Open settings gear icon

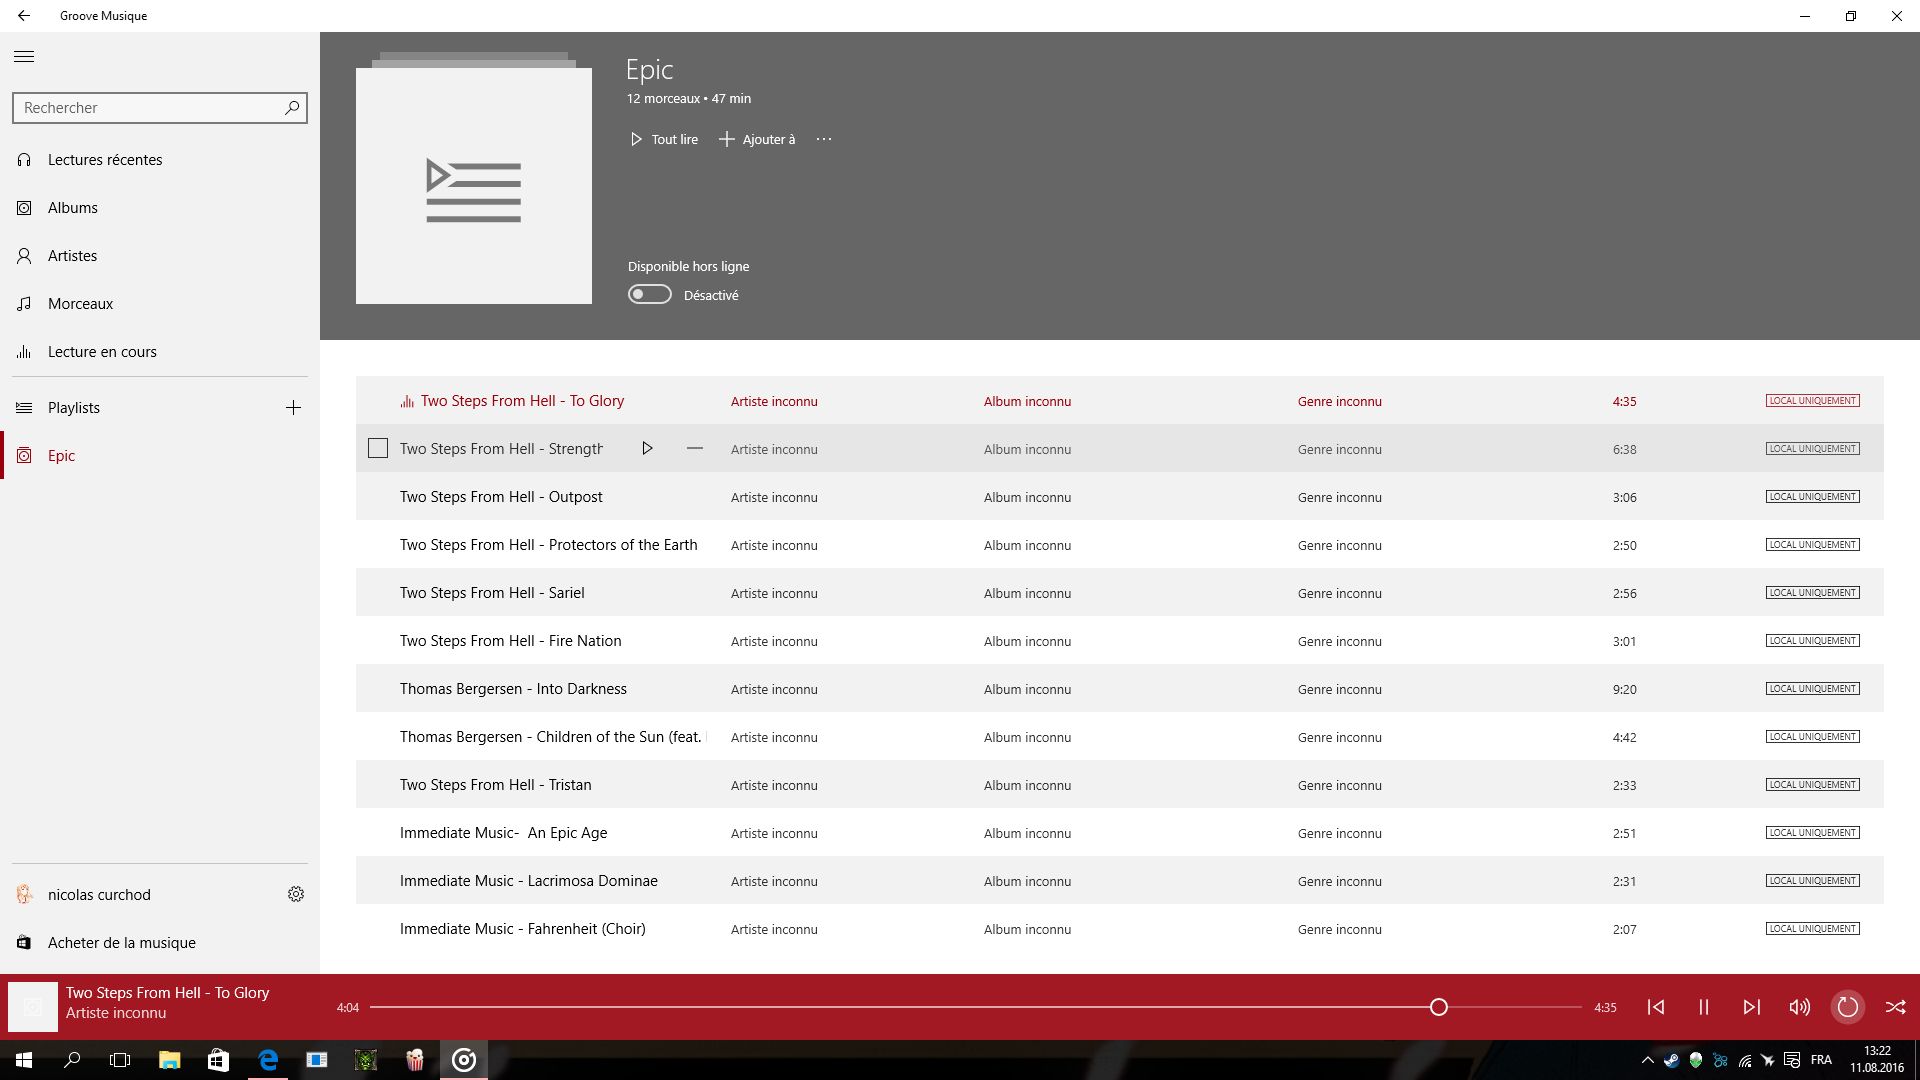(296, 894)
